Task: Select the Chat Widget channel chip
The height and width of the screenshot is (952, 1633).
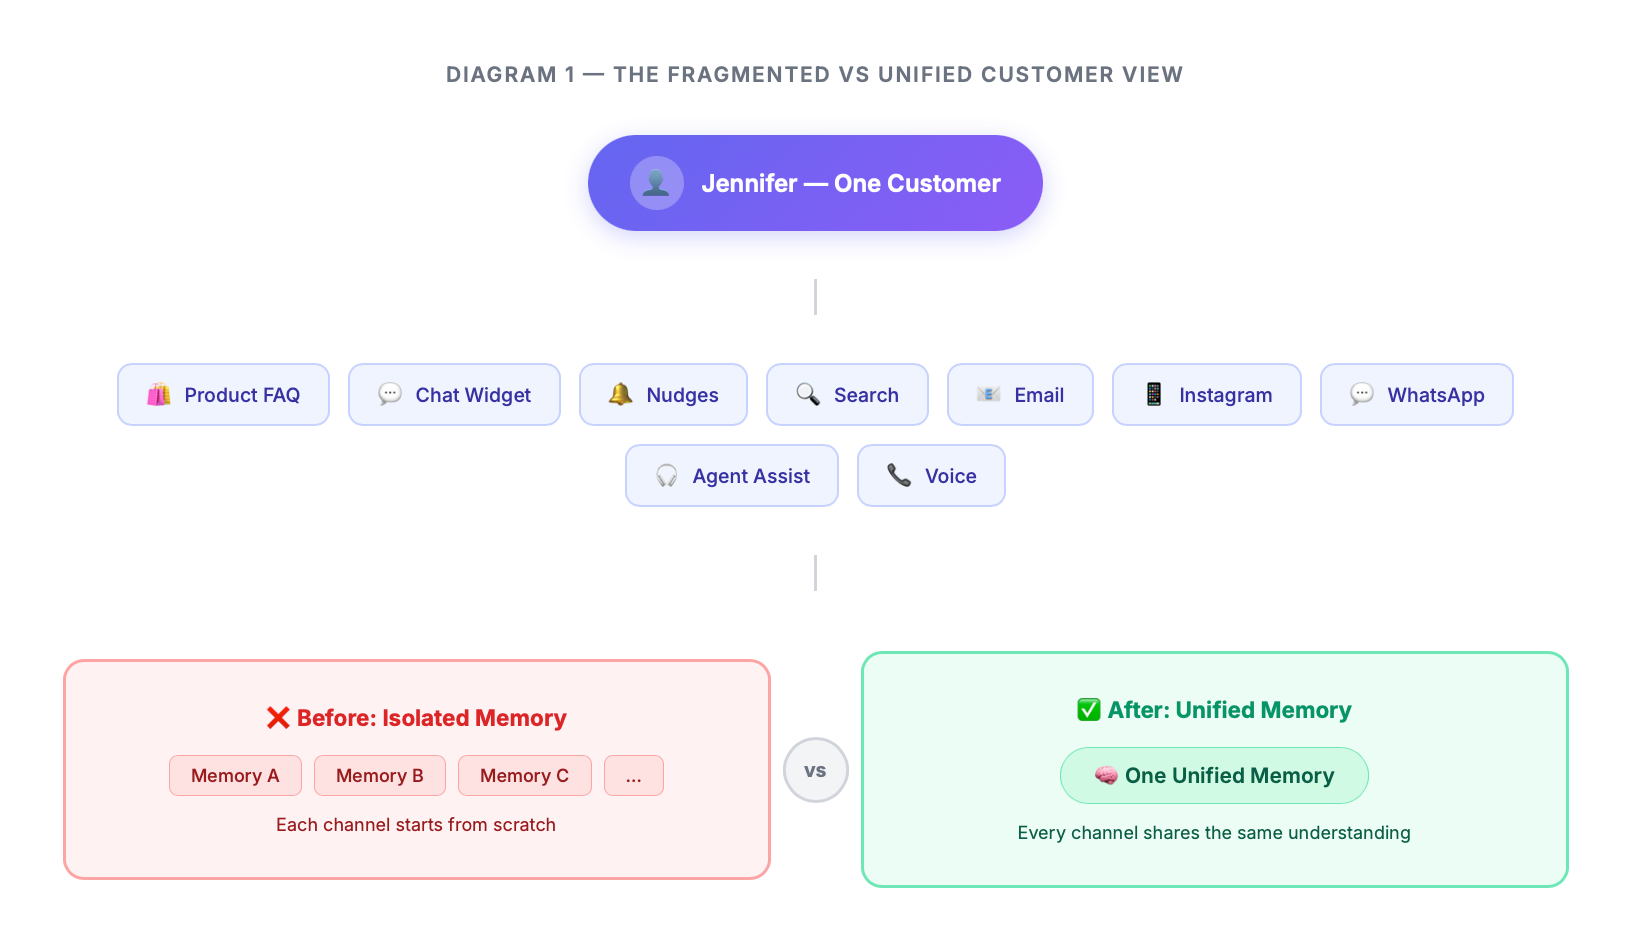Action: point(454,395)
